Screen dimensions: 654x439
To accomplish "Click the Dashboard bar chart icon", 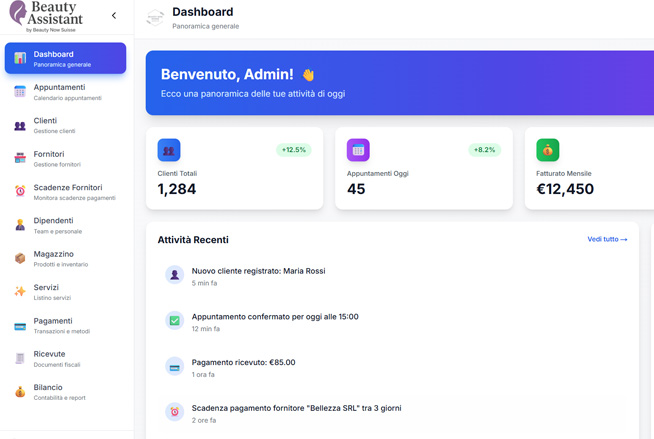I will click(20, 58).
